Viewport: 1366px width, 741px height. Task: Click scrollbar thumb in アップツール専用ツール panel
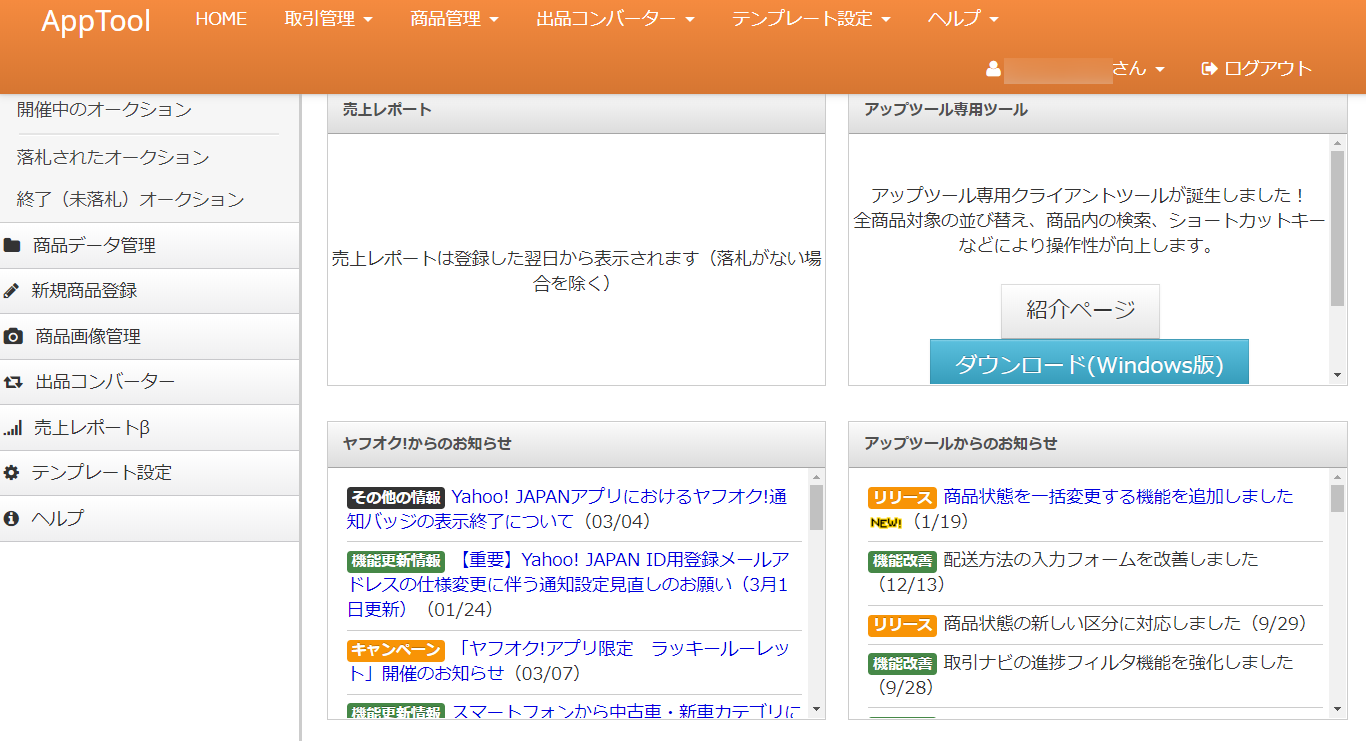(1338, 228)
